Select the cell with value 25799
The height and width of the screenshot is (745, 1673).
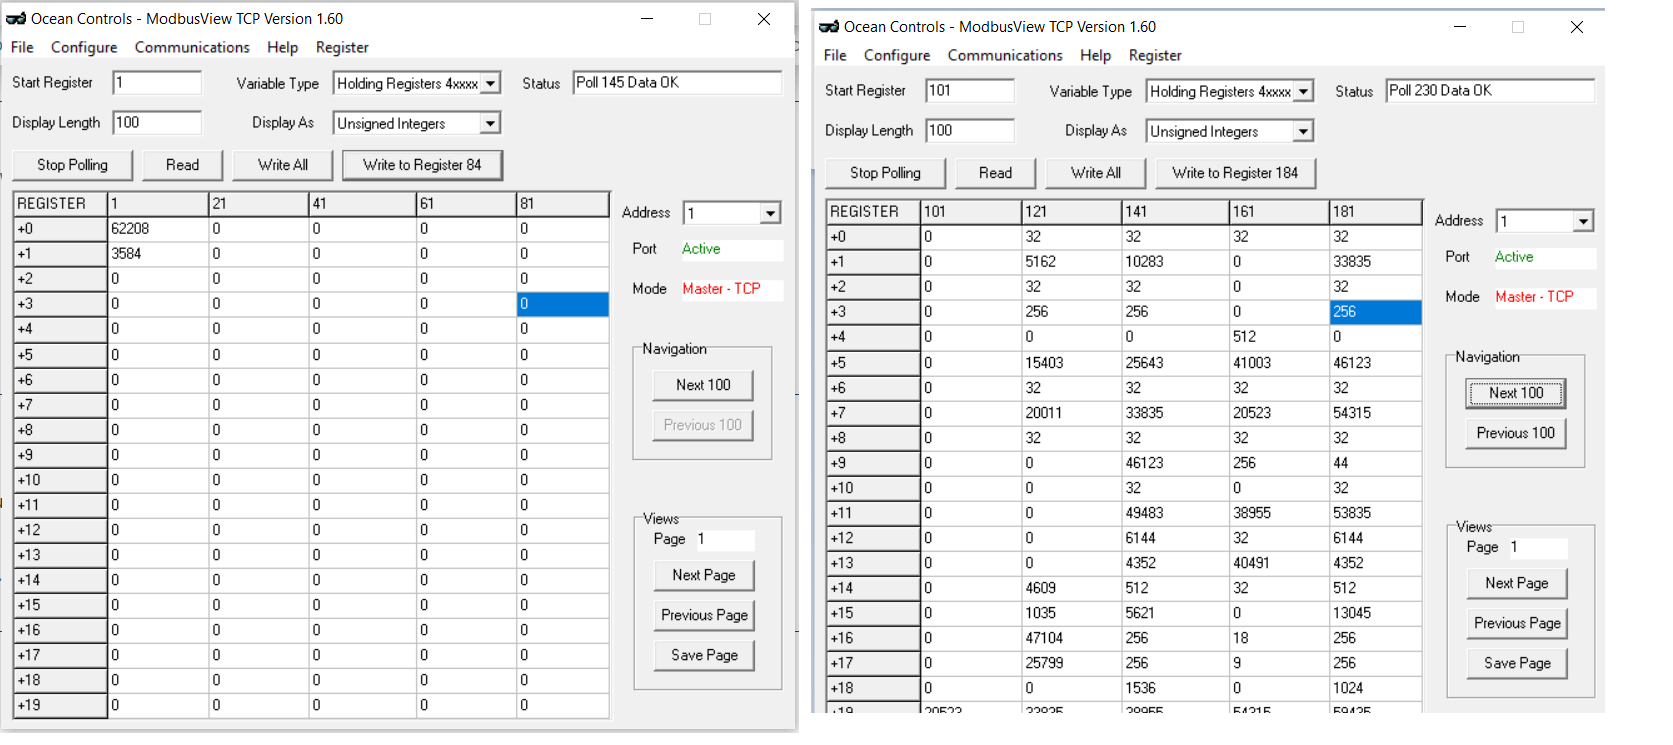click(x=1072, y=663)
